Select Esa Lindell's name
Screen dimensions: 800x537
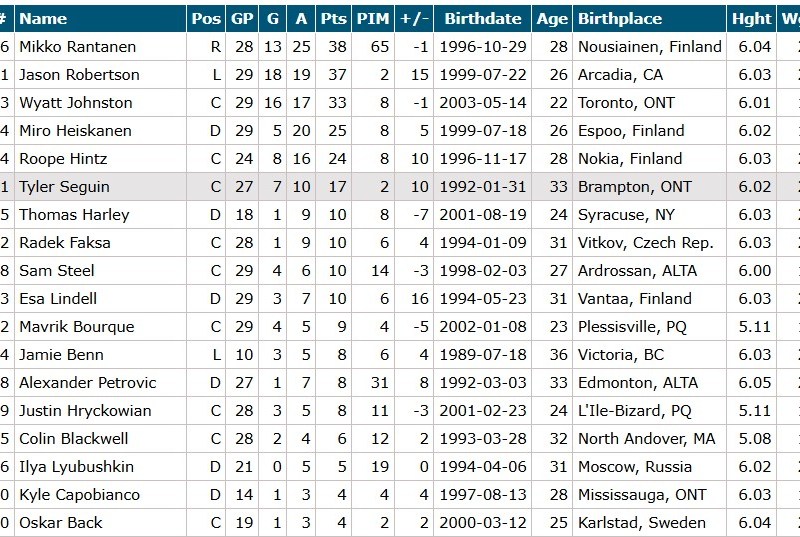tap(58, 299)
